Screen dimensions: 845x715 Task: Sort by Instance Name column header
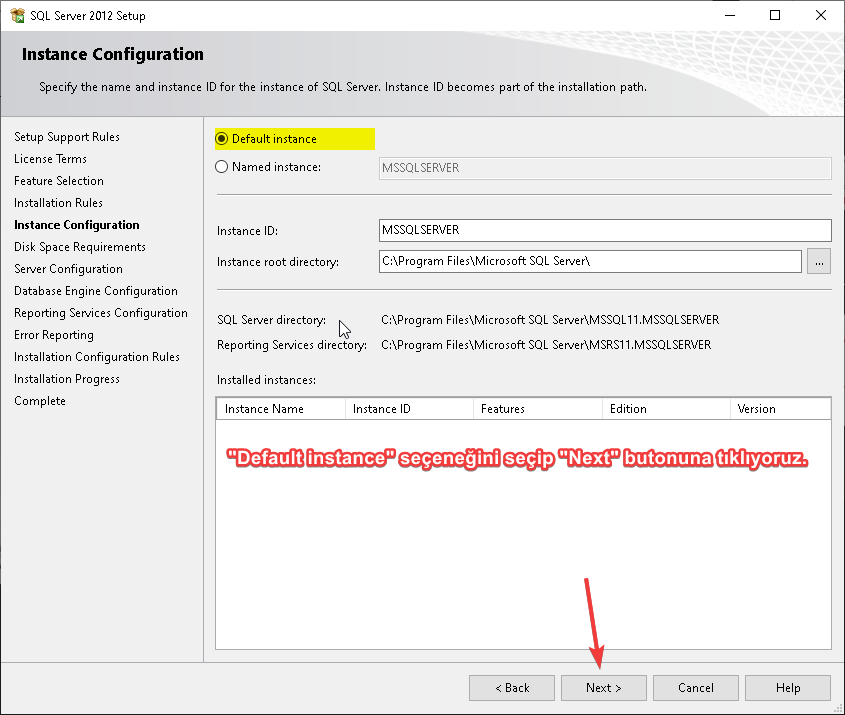280,409
